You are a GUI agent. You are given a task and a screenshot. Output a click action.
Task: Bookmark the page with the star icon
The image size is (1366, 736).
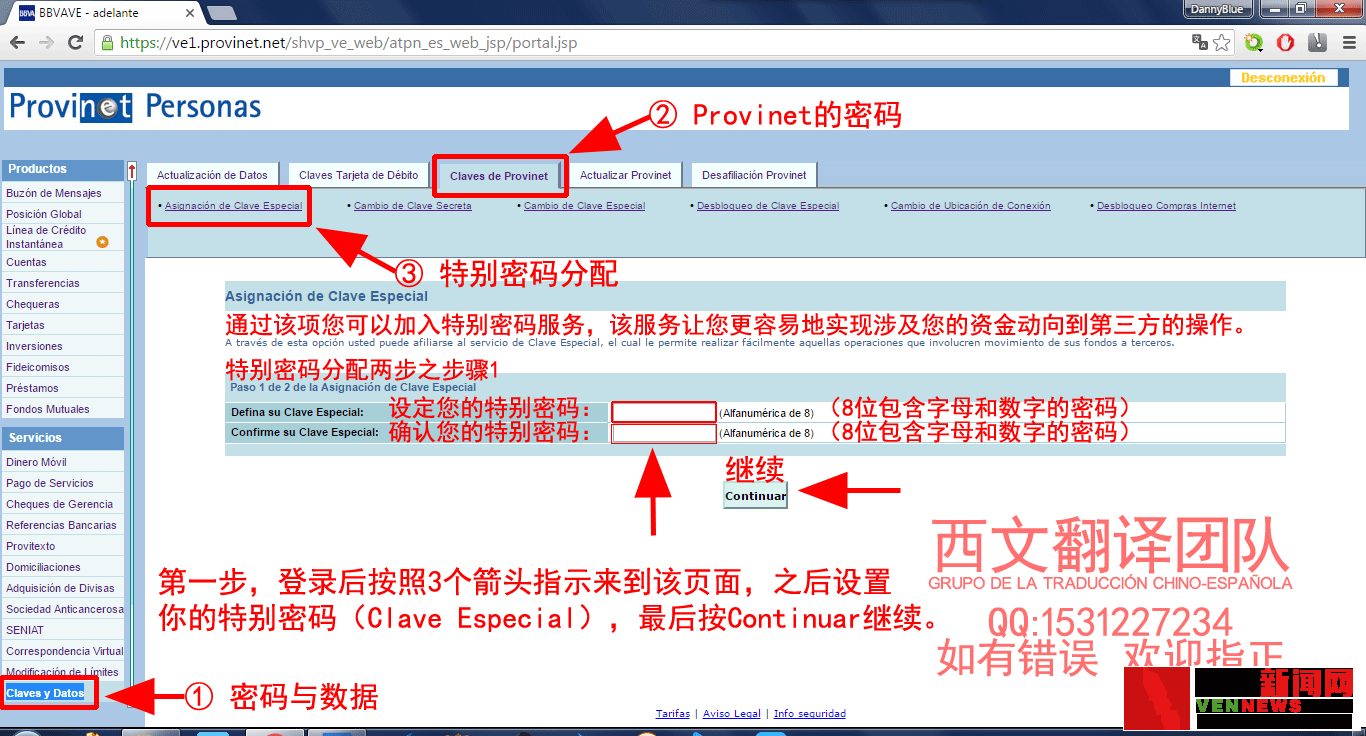1222,42
